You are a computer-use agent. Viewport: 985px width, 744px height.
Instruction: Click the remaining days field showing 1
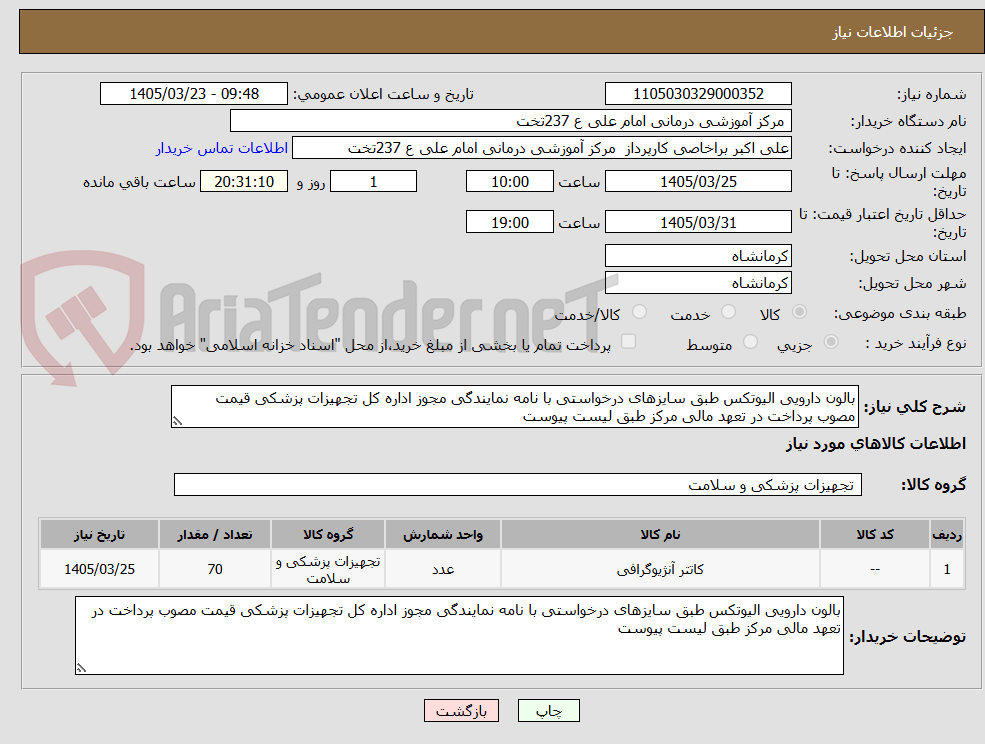pyautogui.click(x=373, y=182)
